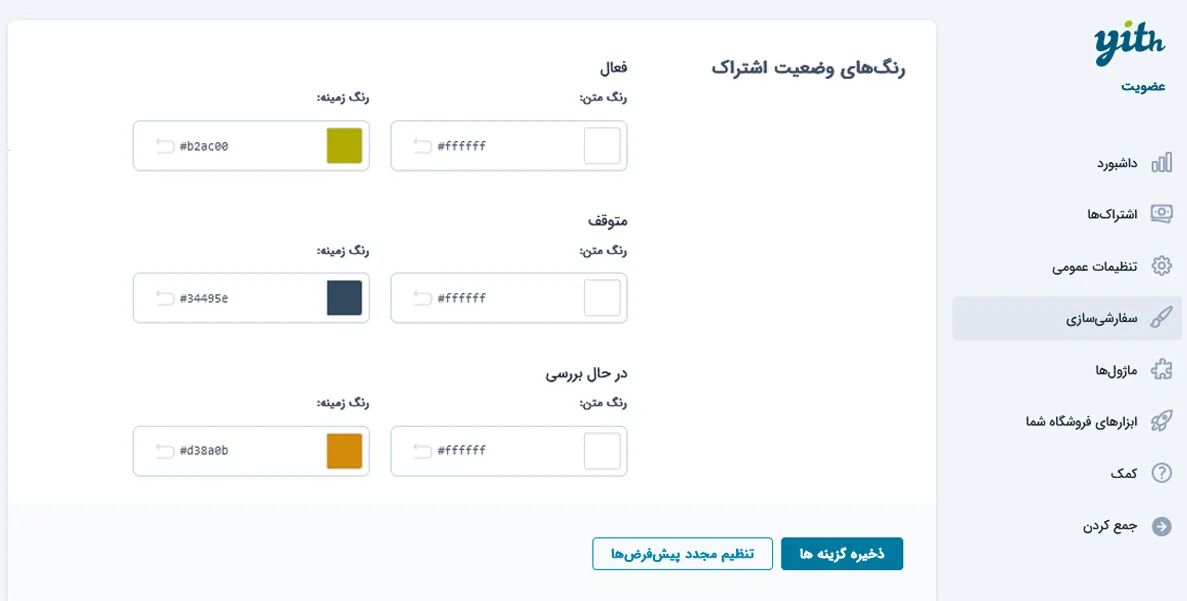Click the تنظیمات عمومی gear icon

click(x=1161, y=266)
